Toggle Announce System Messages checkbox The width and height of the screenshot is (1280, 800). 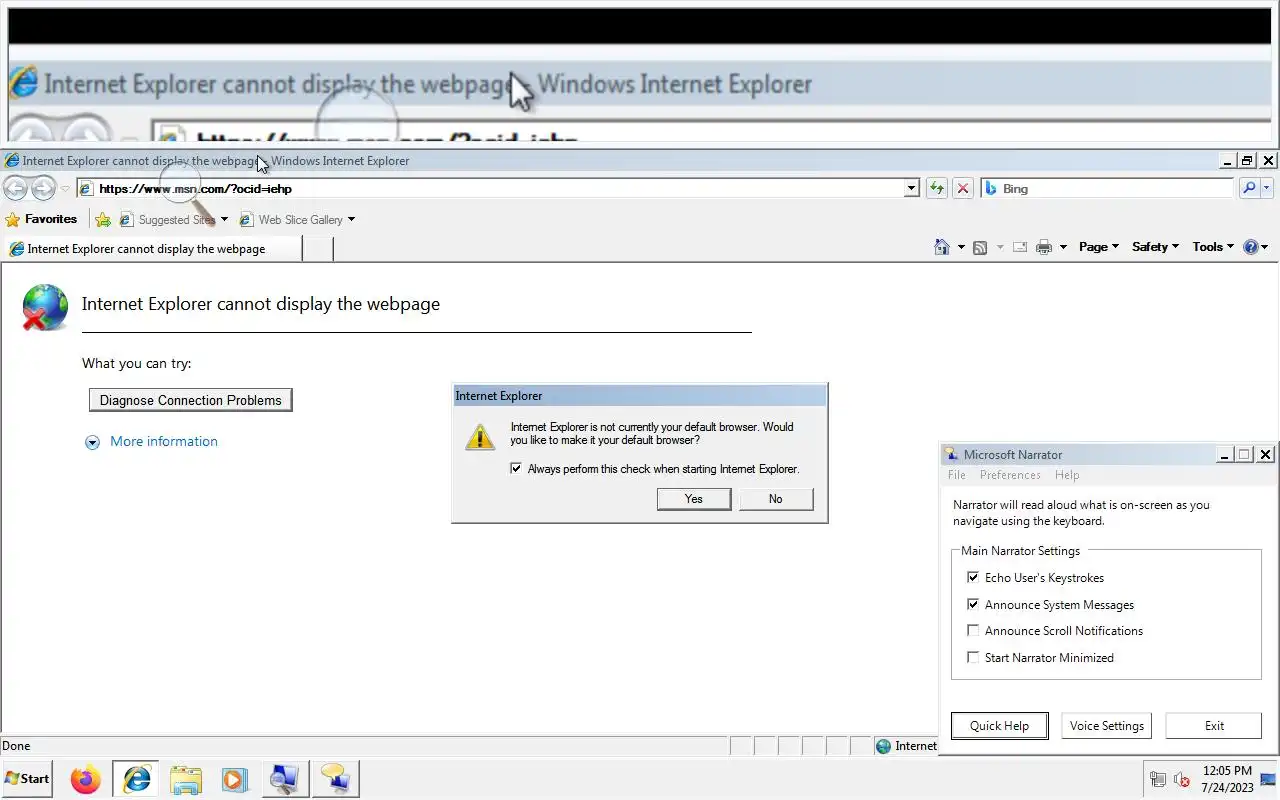[x=973, y=605]
